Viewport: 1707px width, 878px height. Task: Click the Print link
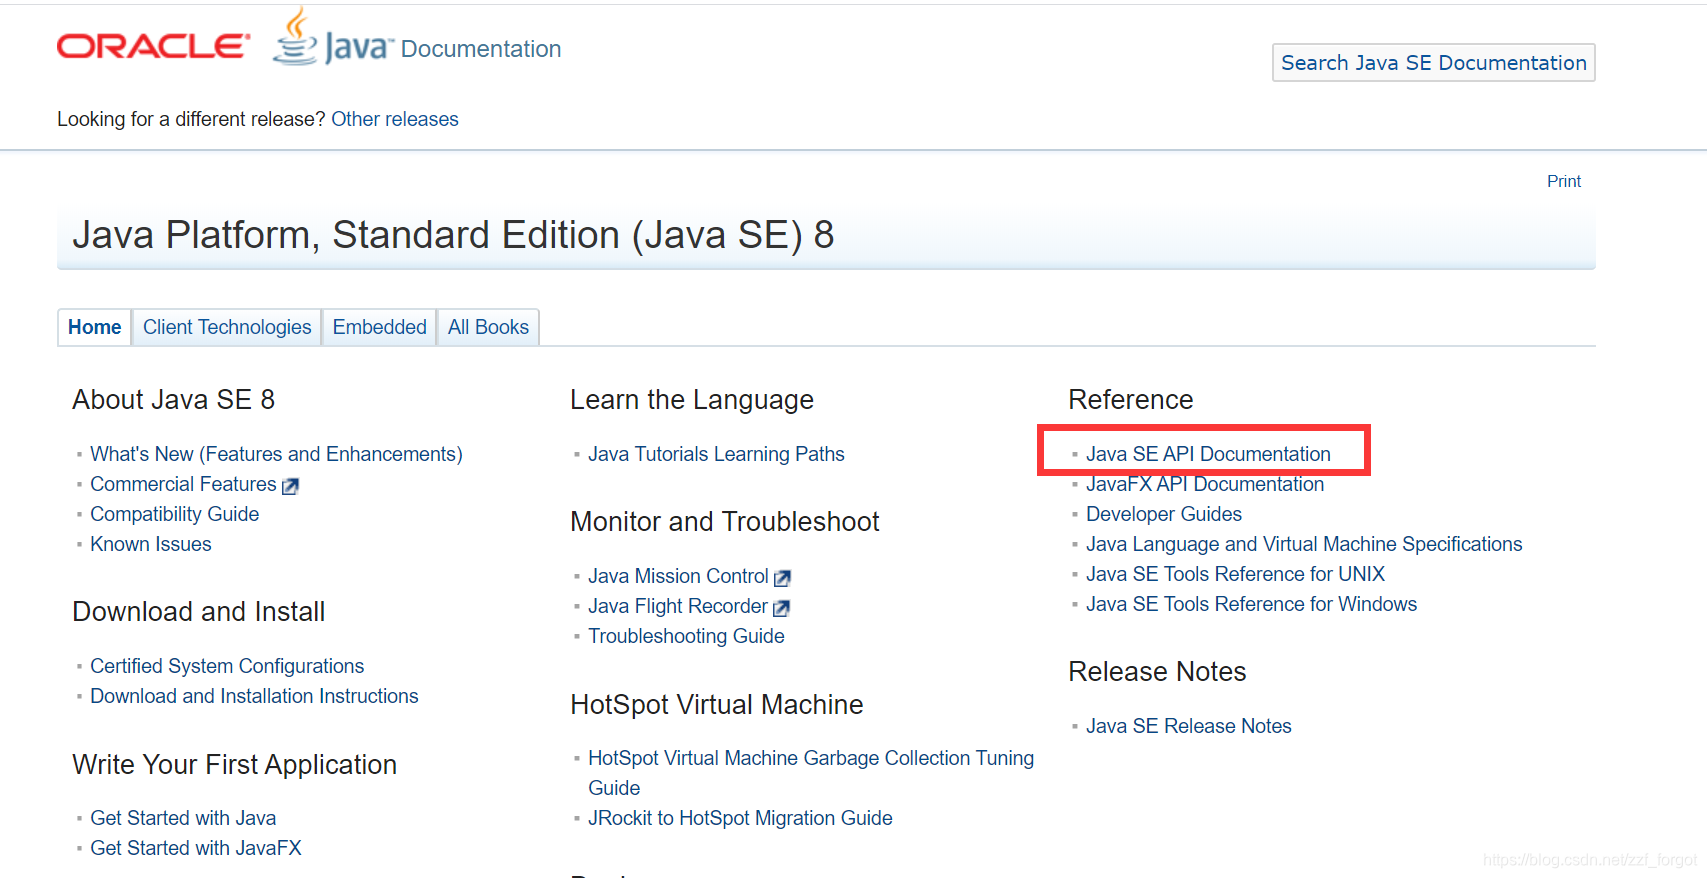click(x=1564, y=181)
